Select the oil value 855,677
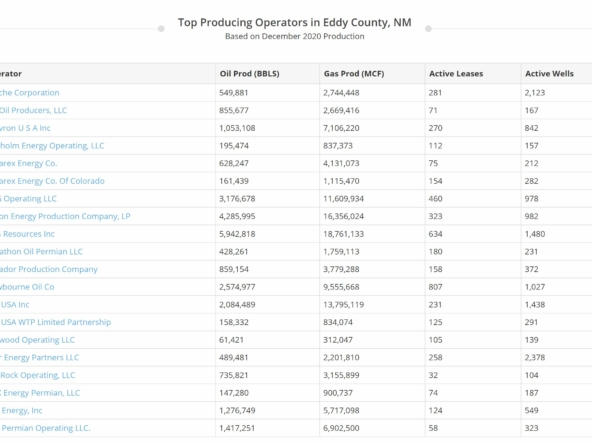The image size is (592, 444). point(234,110)
